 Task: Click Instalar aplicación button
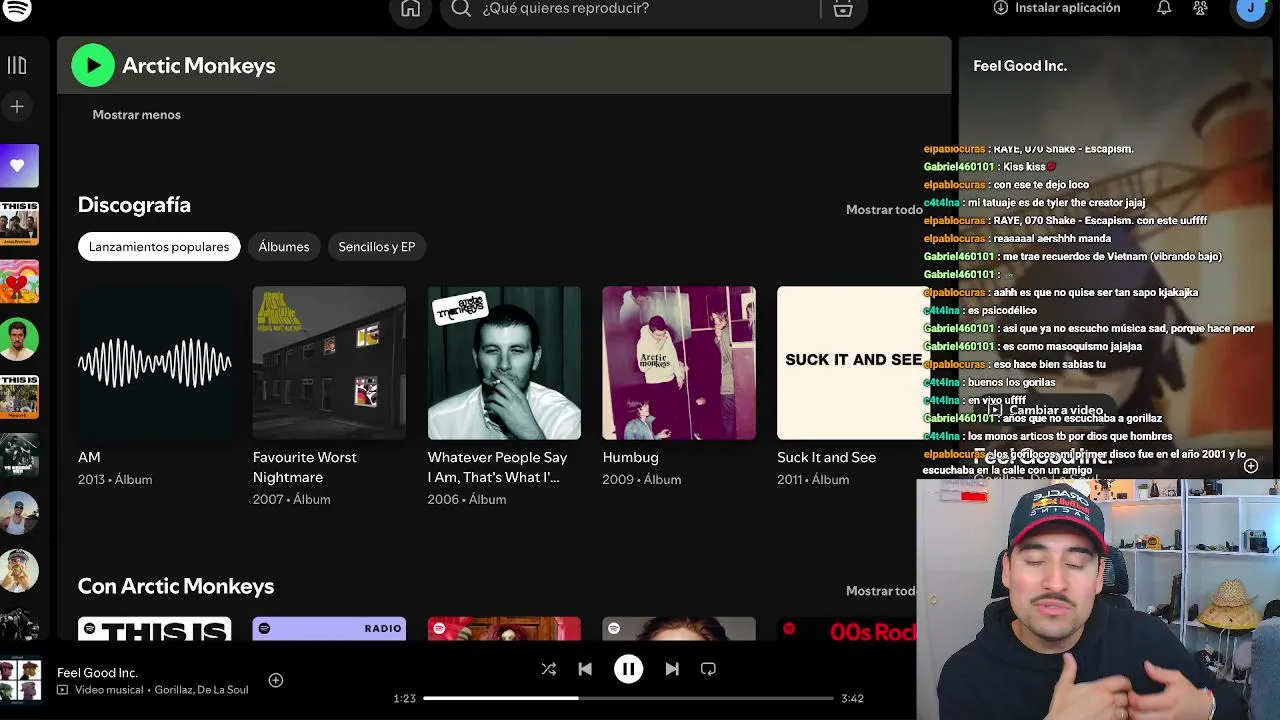tap(1057, 8)
